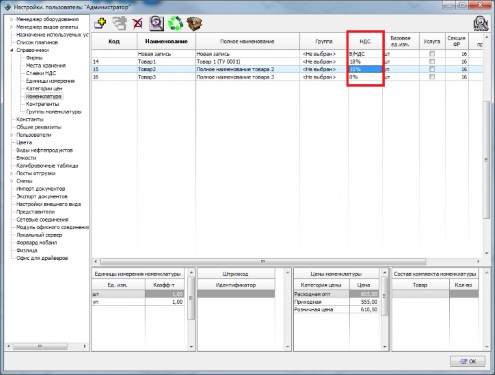Click Группа cell of Товар3 row
The width and height of the screenshot is (495, 375).
coord(324,77)
